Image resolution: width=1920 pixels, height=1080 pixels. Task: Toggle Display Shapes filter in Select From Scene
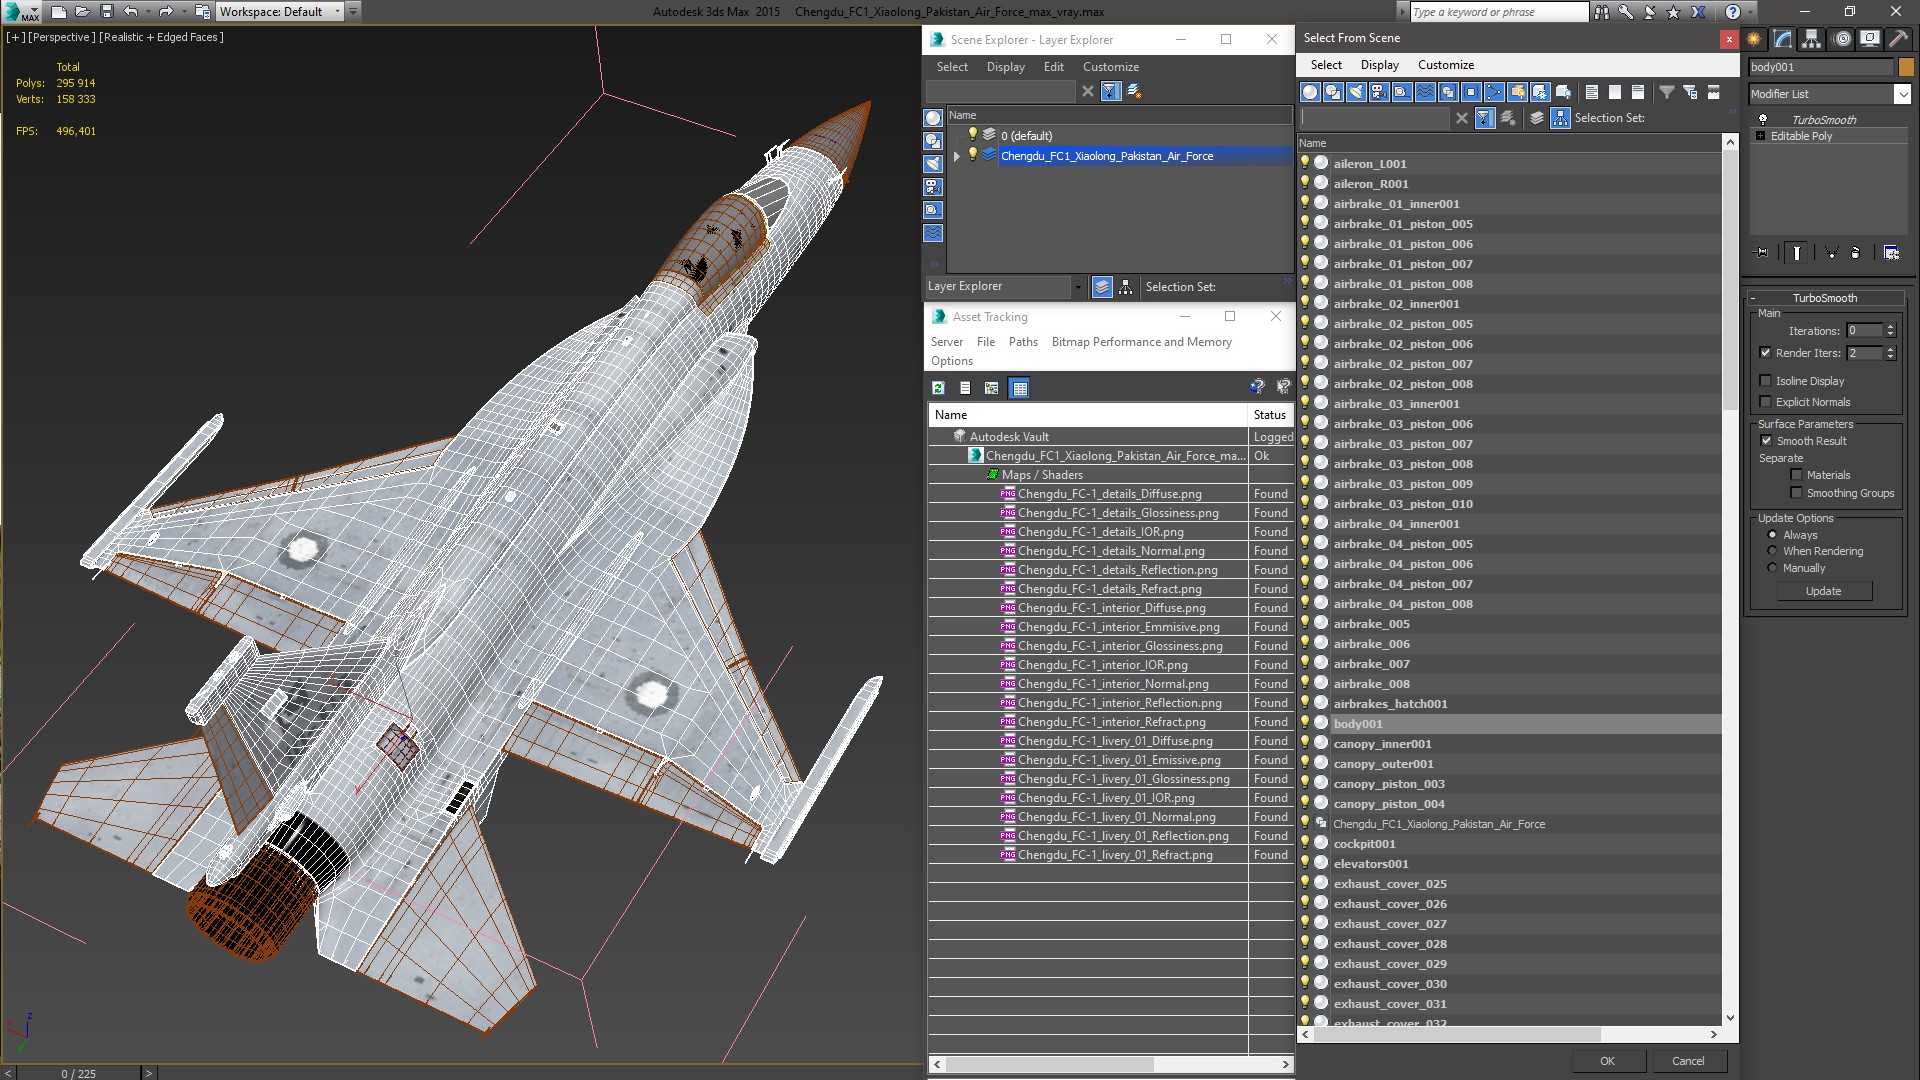point(1333,92)
